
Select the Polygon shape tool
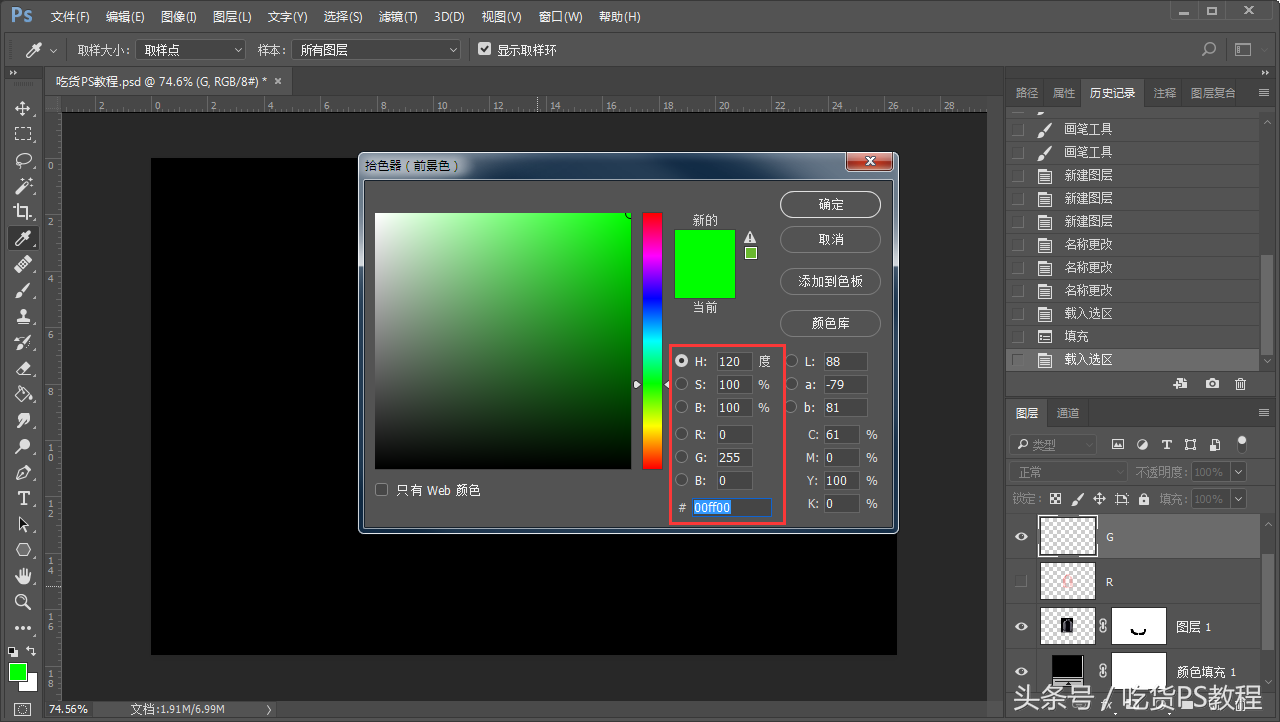23,550
